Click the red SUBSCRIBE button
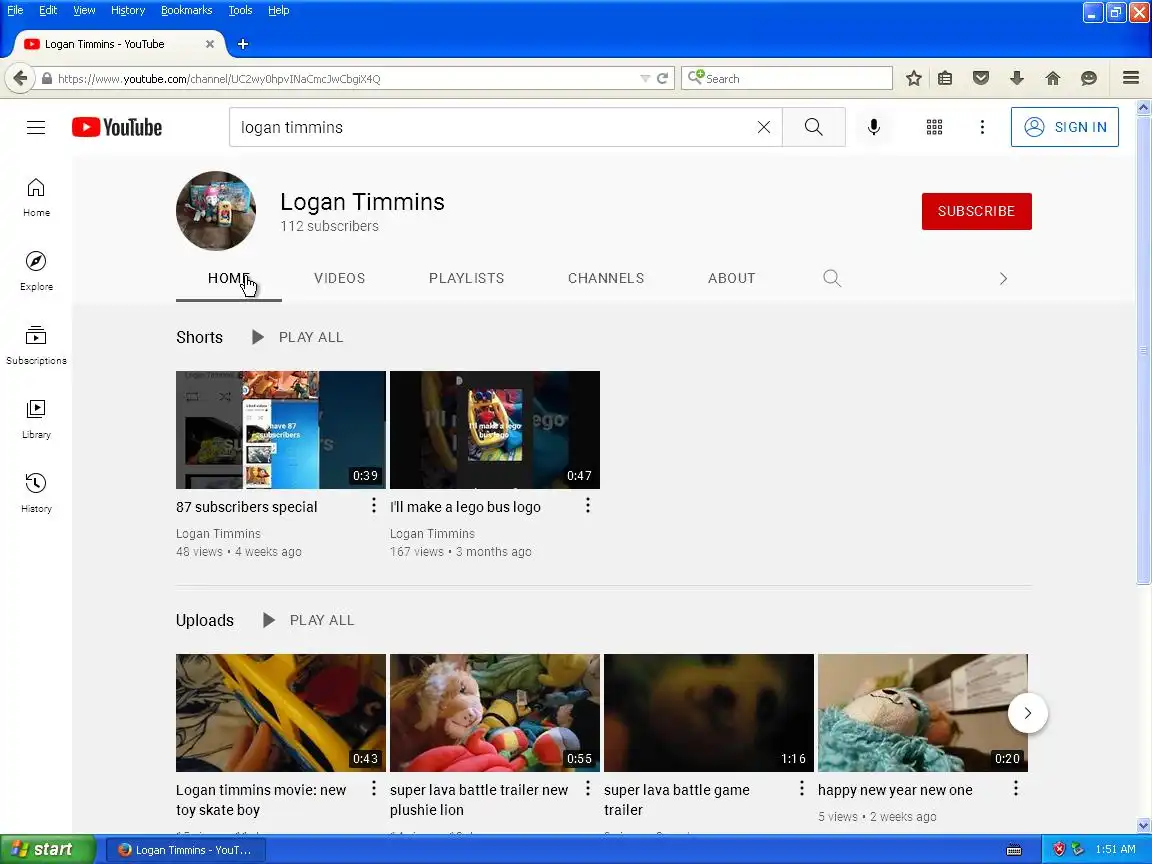The image size is (1152, 864). tap(976, 212)
